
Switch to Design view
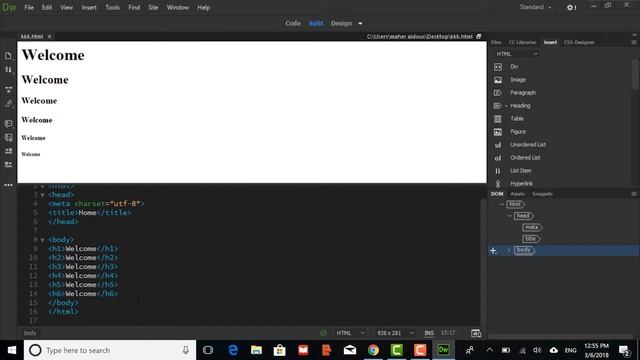(x=341, y=23)
